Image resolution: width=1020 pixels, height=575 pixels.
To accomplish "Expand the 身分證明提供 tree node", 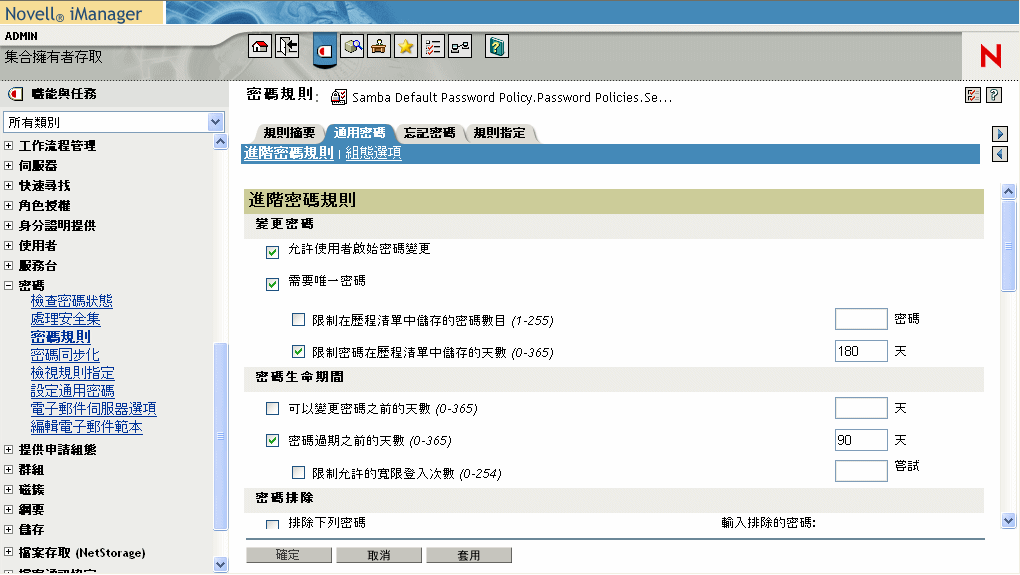I will (x=8, y=226).
